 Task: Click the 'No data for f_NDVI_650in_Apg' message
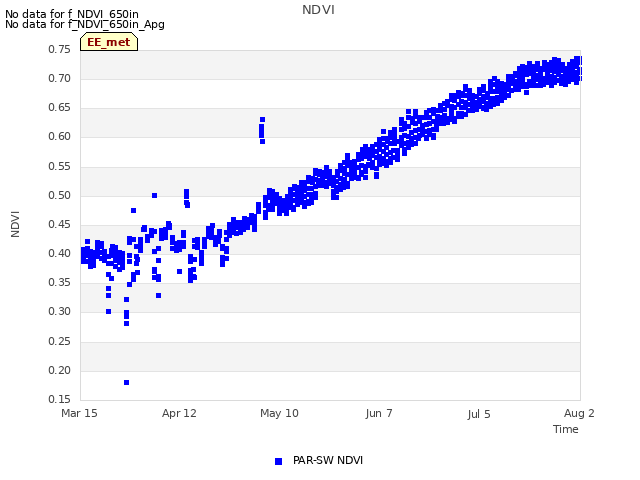point(85,24)
